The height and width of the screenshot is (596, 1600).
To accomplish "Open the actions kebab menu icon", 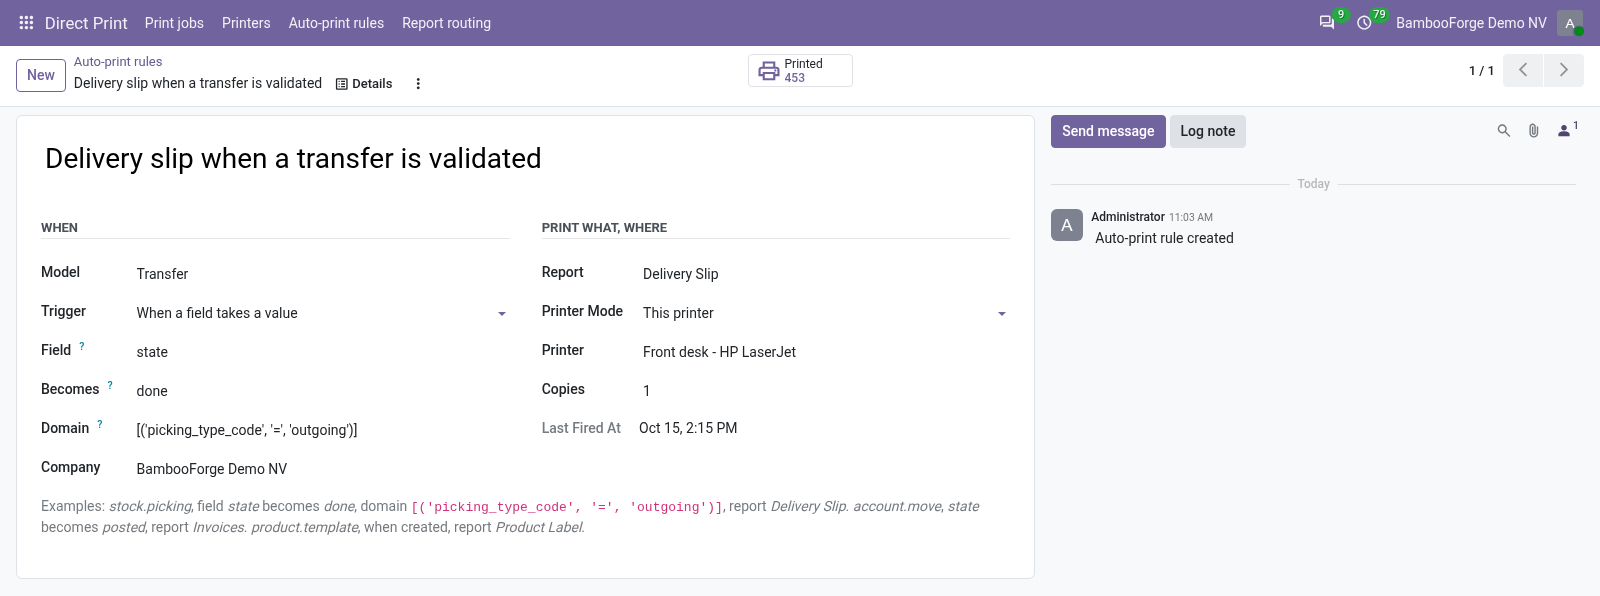I will [x=418, y=84].
